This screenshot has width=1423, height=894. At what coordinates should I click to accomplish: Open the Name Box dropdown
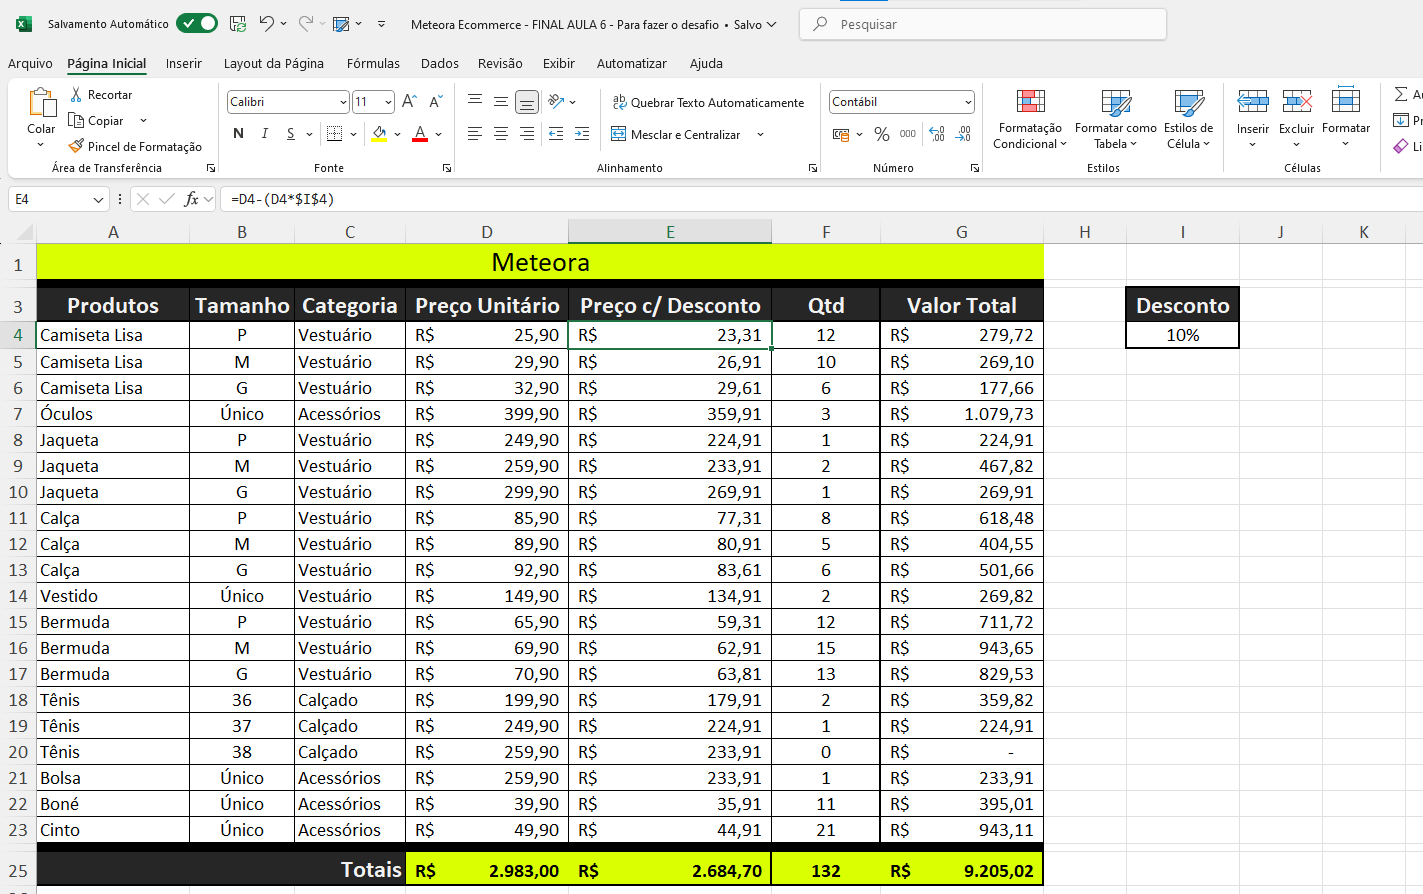[98, 200]
